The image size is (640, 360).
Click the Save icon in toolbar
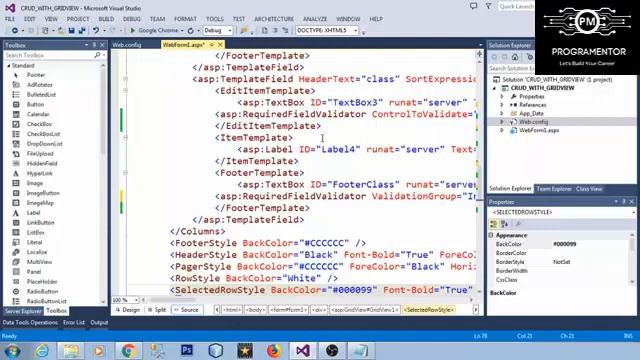point(71,31)
